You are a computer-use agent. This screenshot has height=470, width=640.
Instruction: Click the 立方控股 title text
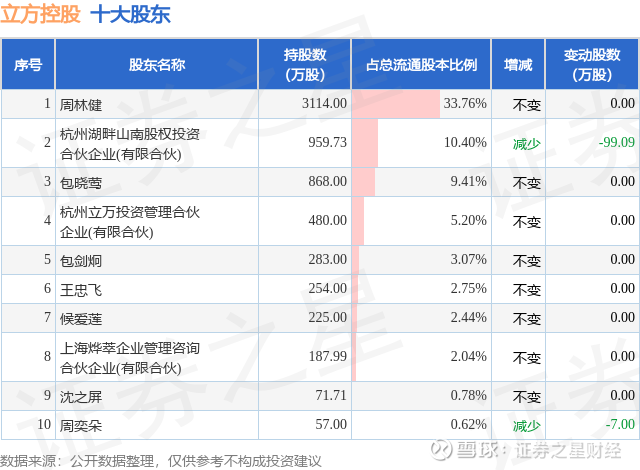pyautogui.click(x=40, y=14)
